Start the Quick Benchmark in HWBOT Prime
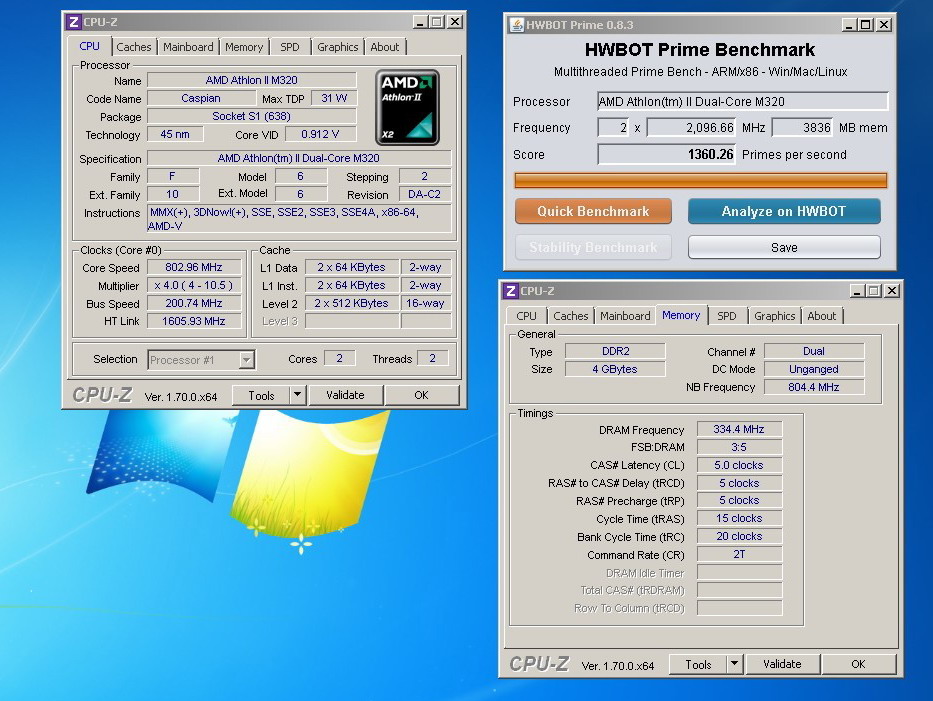Screen dimensions: 933x701 (x=593, y=211)
